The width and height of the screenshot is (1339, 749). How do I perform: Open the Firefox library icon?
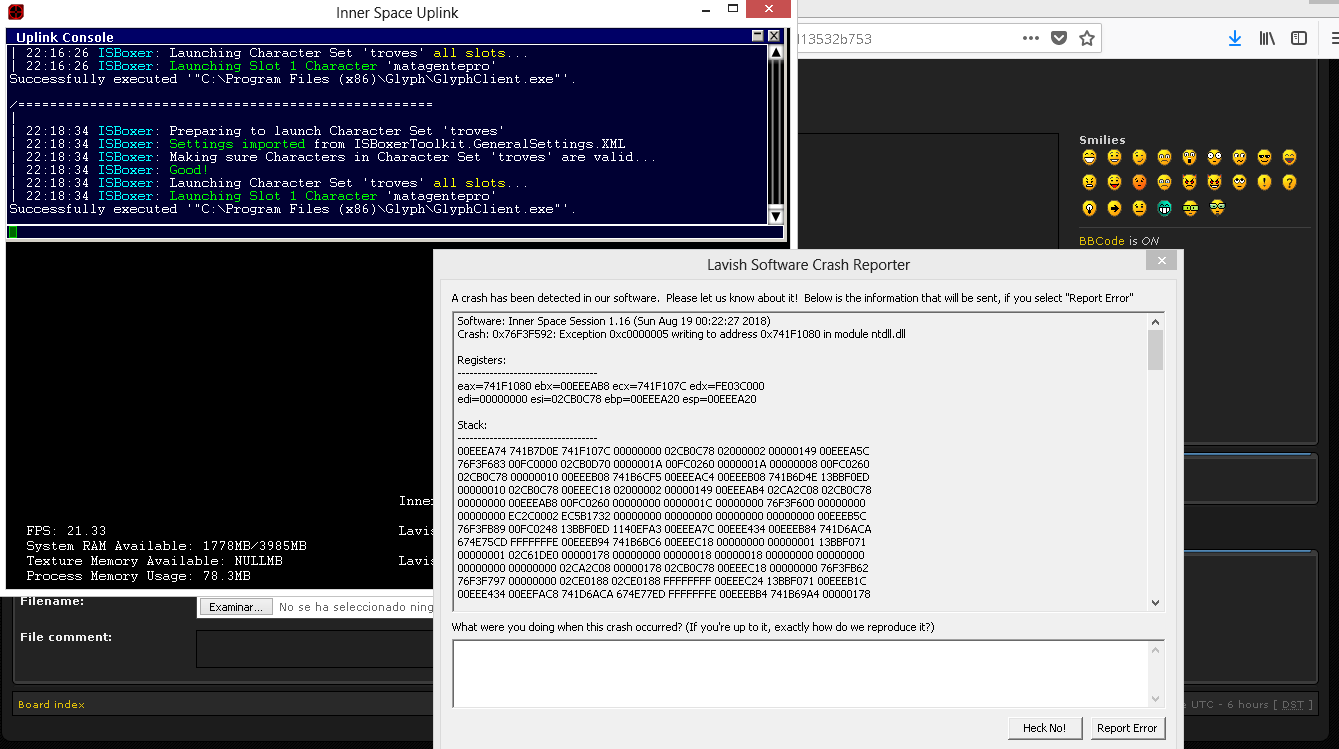(x=1267, y=38)
